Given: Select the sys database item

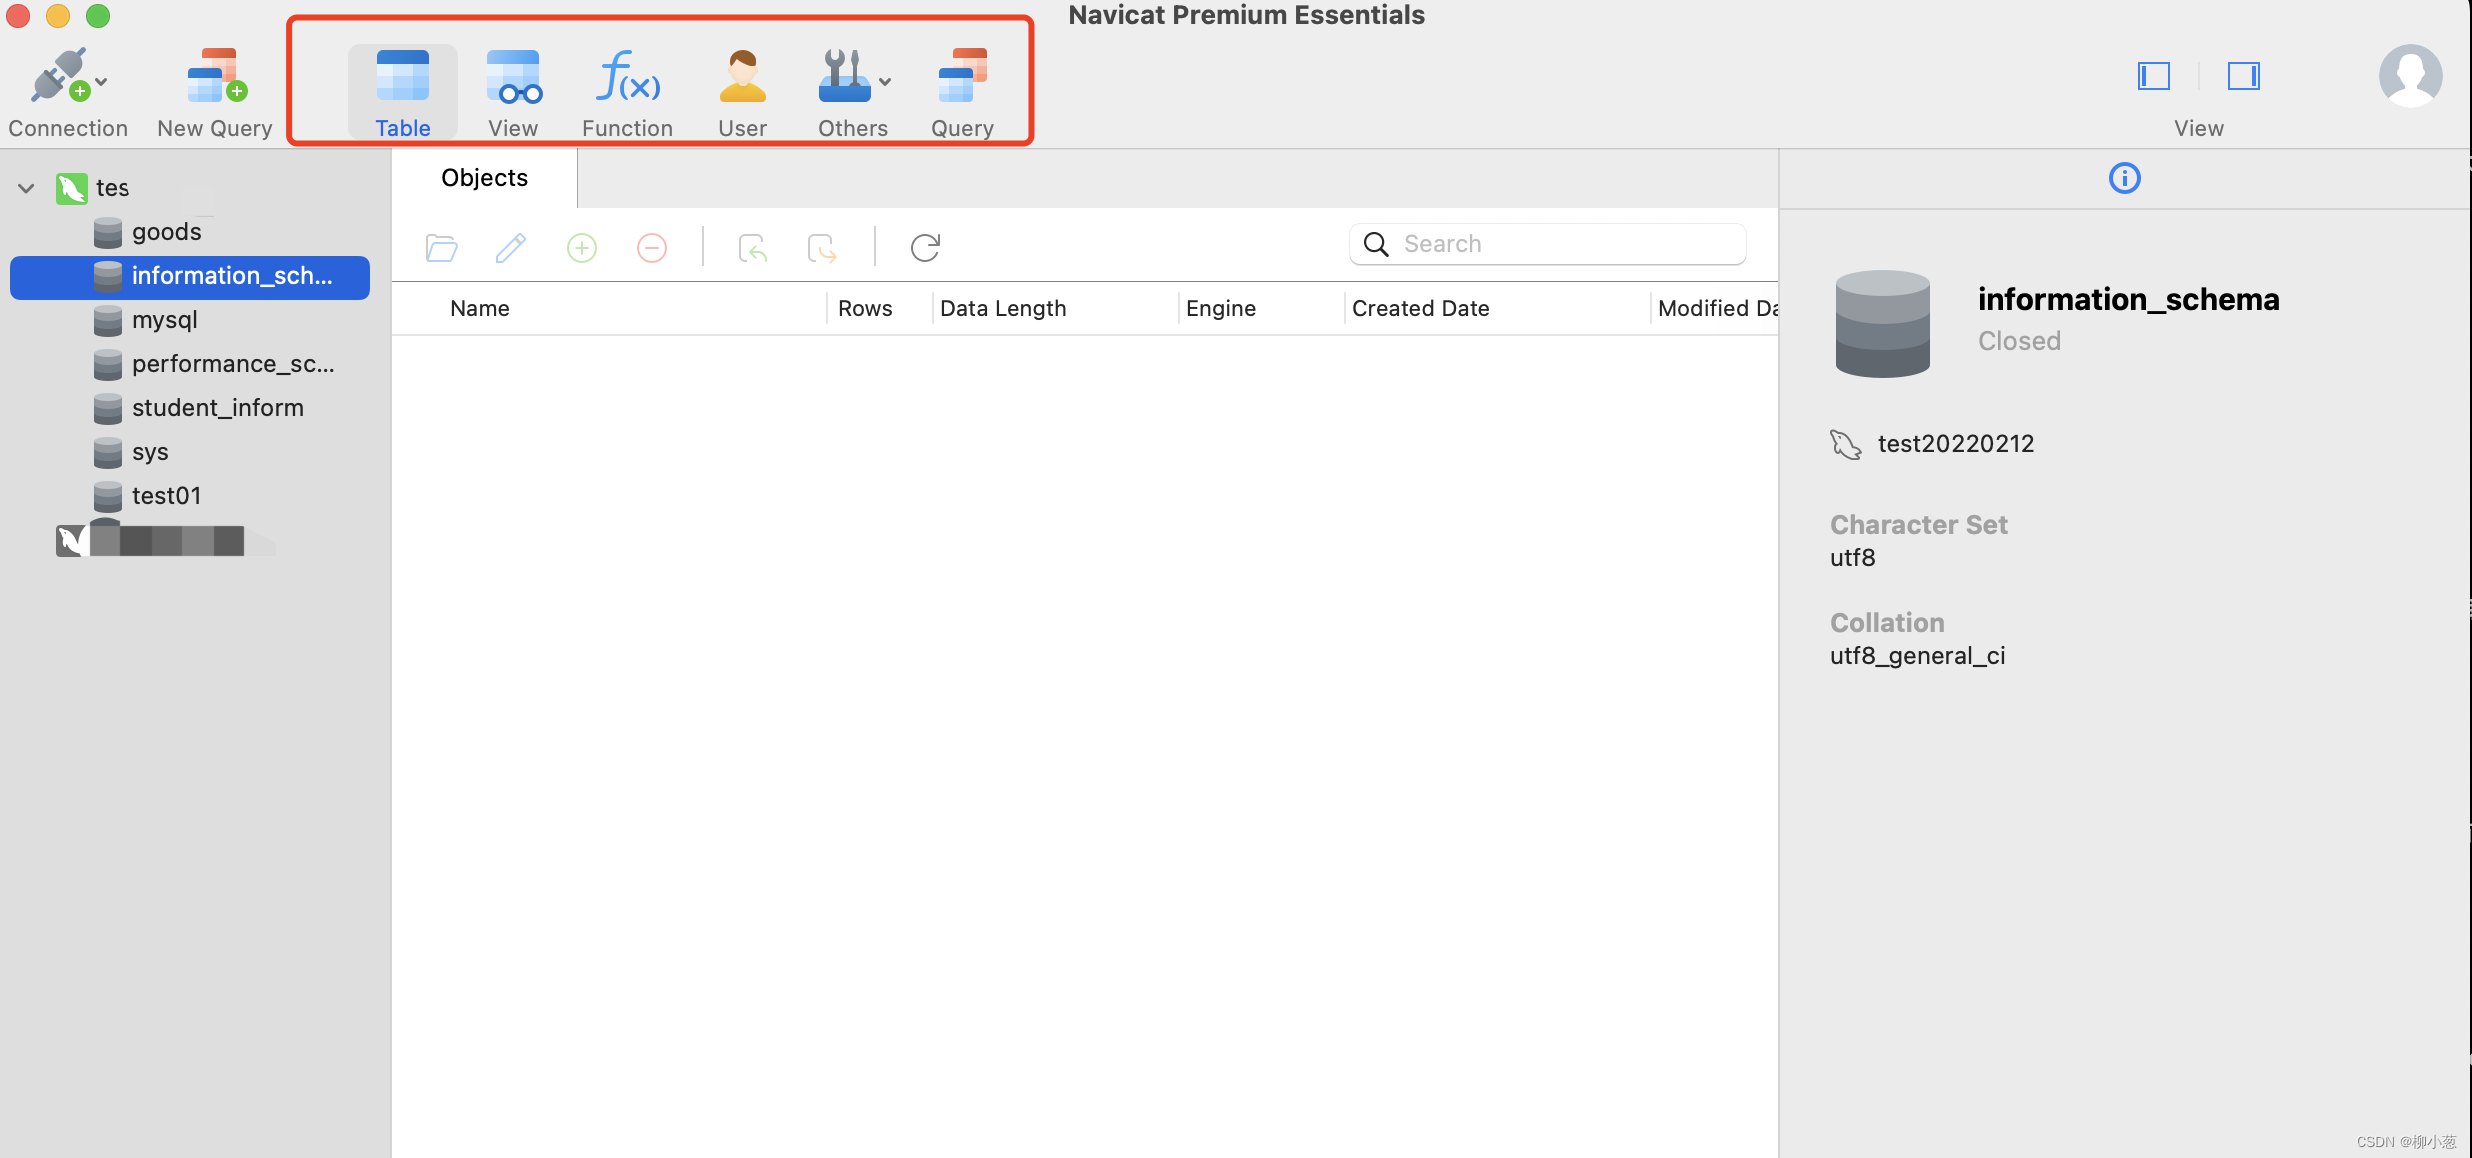Looking at the screenshot, I should click(x=151, y=452).
